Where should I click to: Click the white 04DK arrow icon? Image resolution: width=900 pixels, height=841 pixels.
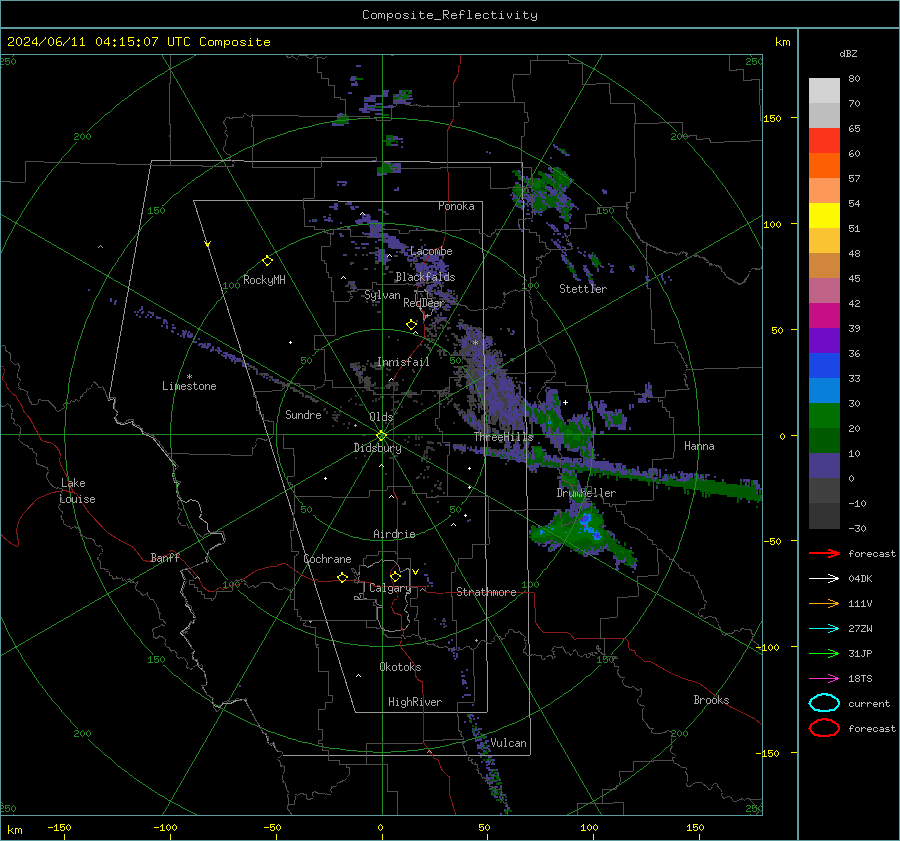tap(824, 579)
